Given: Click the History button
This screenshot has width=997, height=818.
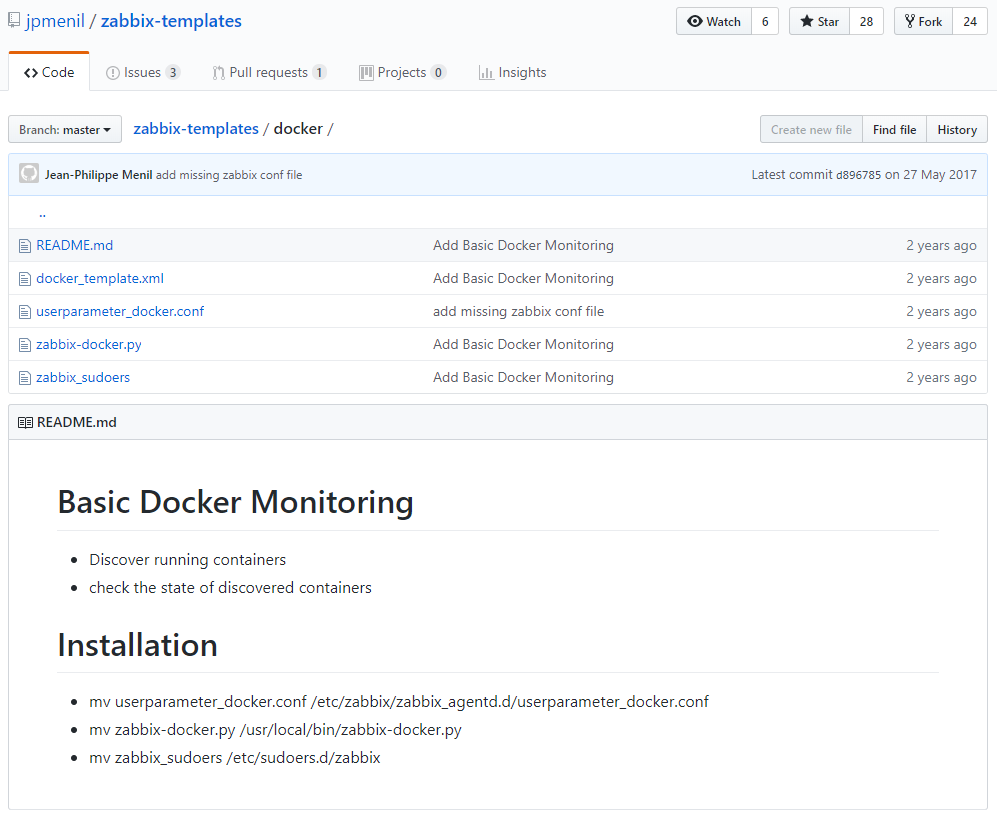Looking at the screenshot, I should 956,130.
